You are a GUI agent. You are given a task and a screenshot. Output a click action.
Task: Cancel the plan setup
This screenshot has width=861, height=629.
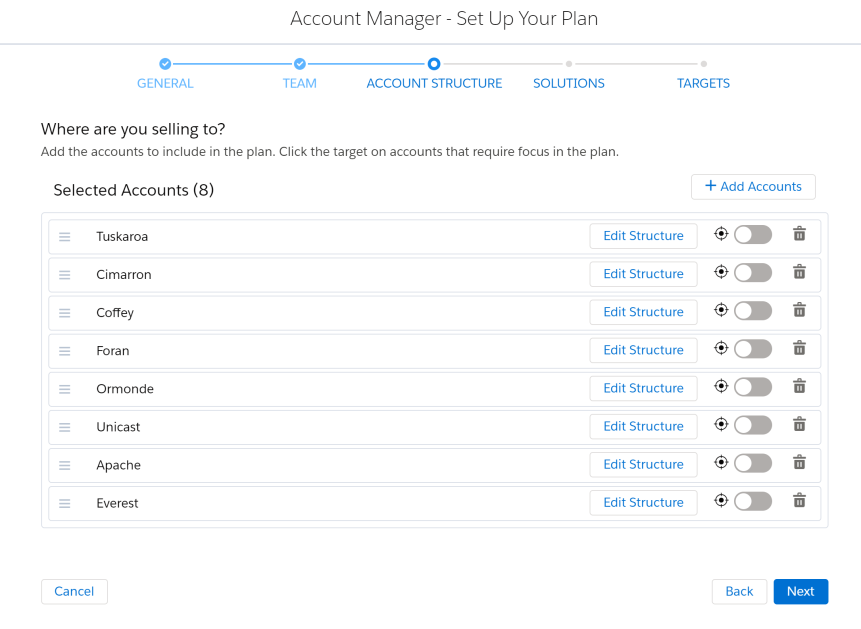[74, 592]
